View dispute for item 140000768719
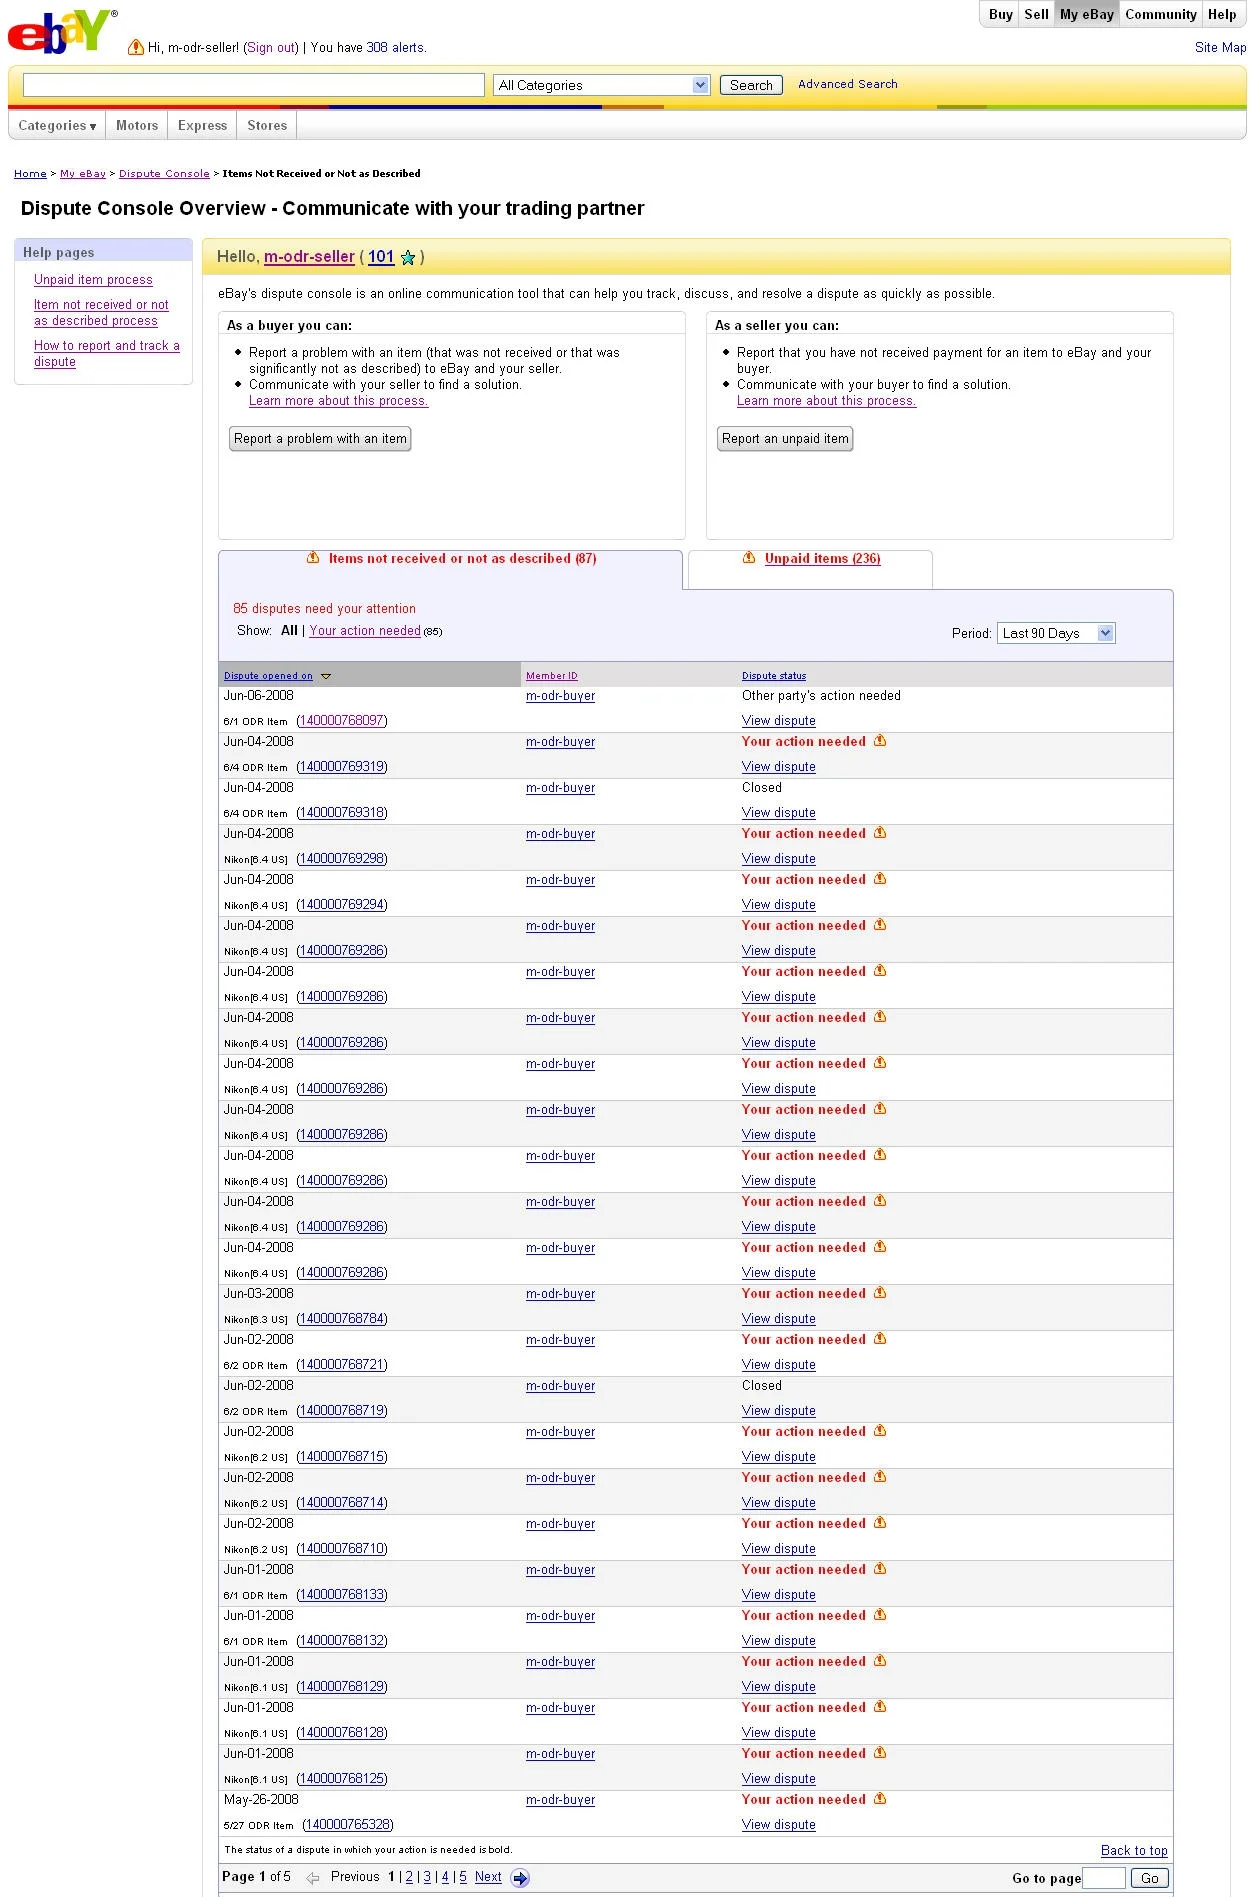This screenshot has width=1250, height=1897. tap(779, 1411)
